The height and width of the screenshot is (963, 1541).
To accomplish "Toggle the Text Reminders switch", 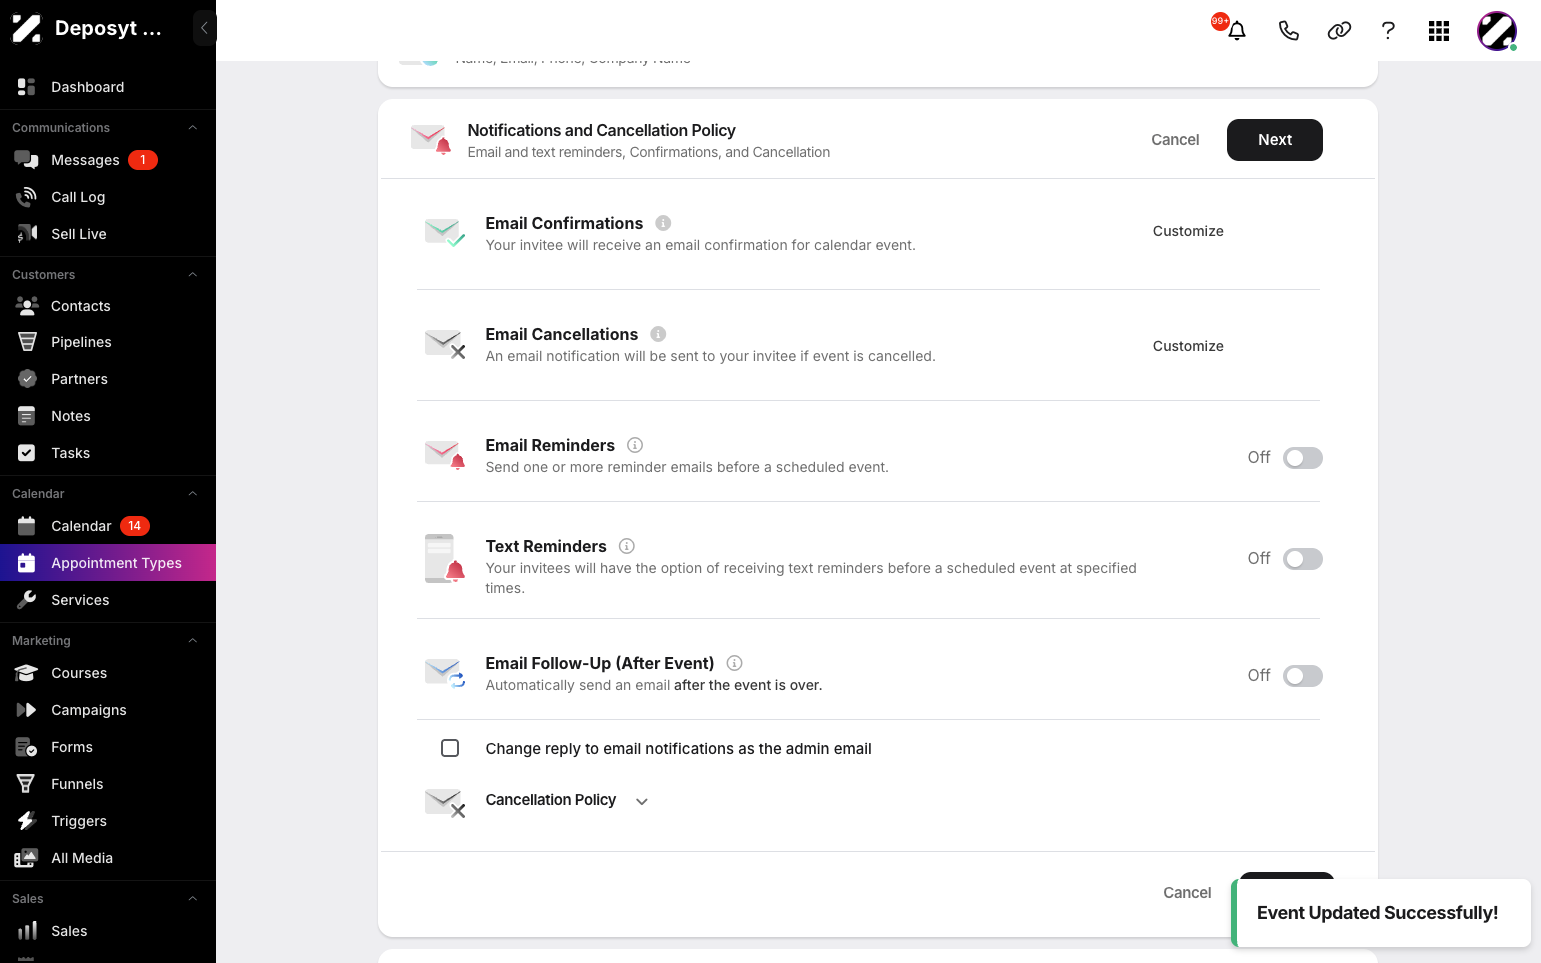I will [1303, 559].
